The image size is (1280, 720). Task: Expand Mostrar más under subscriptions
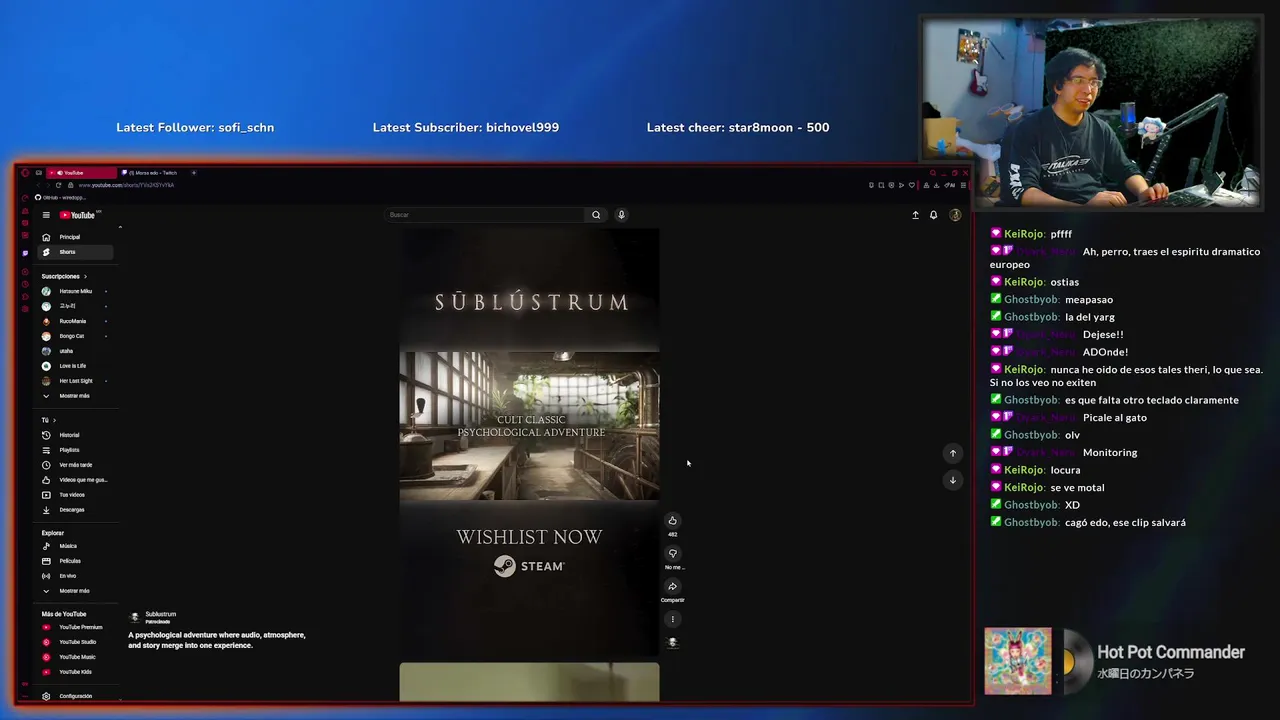[x=77, y=396]
